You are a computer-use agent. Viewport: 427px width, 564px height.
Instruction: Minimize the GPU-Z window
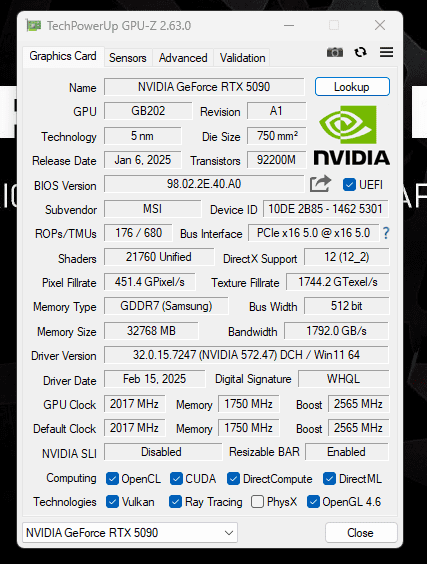pyautogui.click(x=289, y=26)
